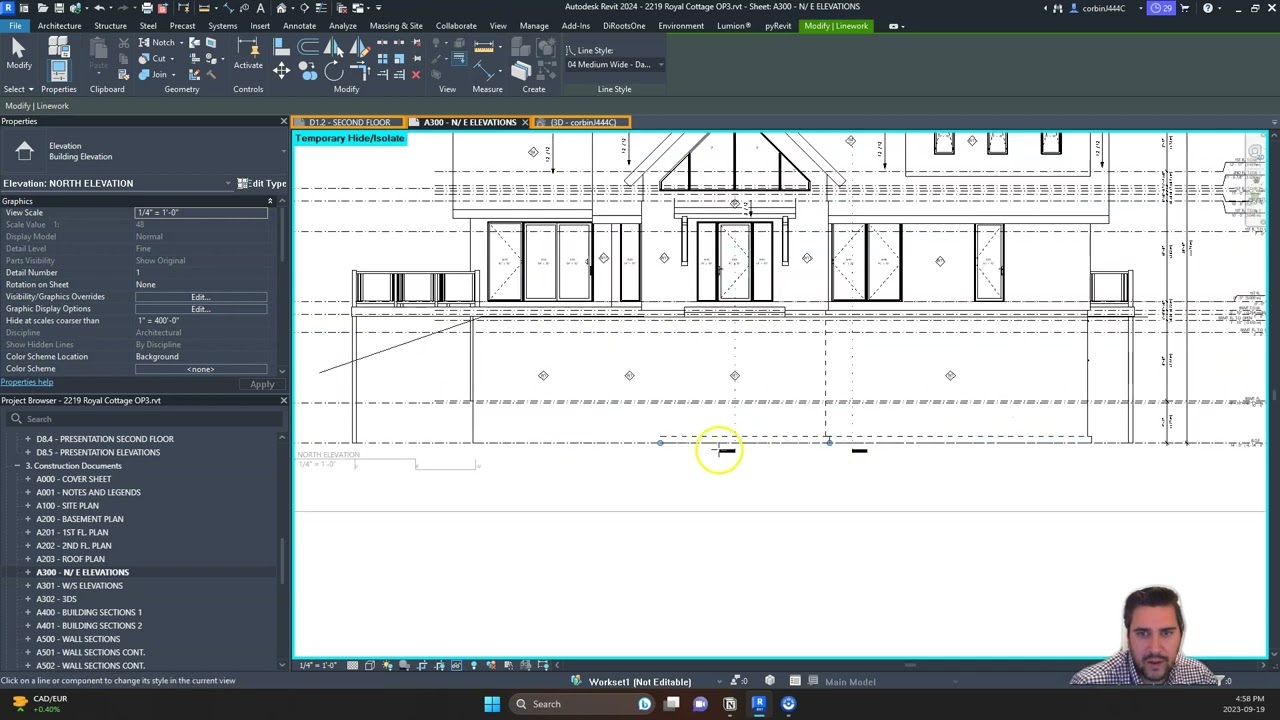
Task: Click the Save icon in quick access toolbar
Action: [59, 7]
